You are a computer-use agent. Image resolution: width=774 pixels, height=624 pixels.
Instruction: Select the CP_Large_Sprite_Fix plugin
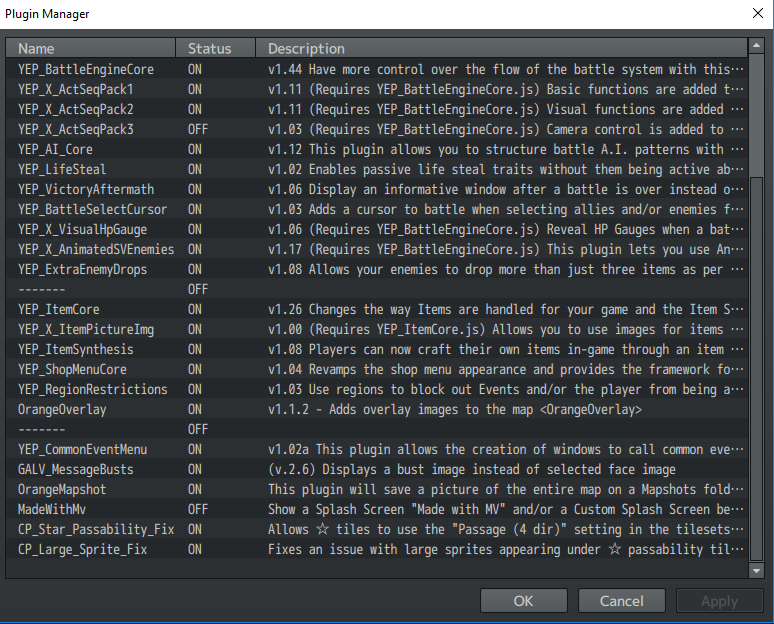tap(377, 549)
